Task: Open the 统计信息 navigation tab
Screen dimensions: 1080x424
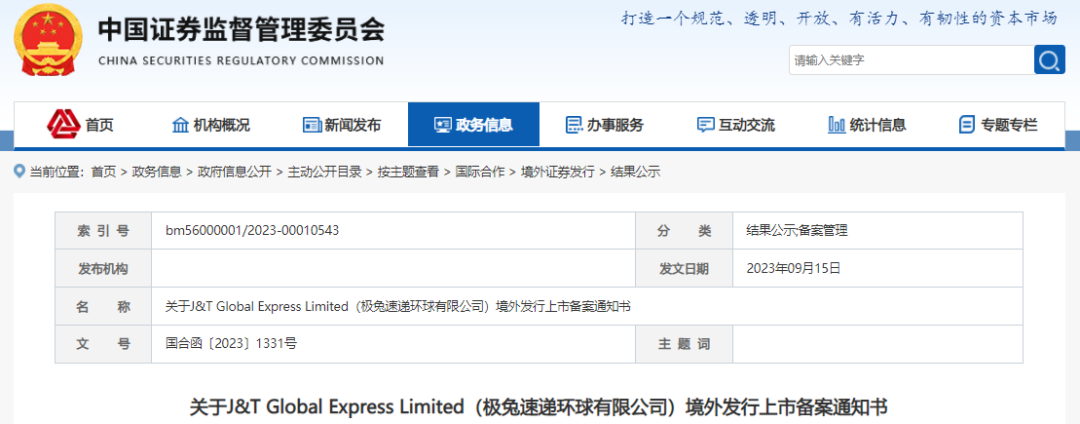Action: click(866, 125)
